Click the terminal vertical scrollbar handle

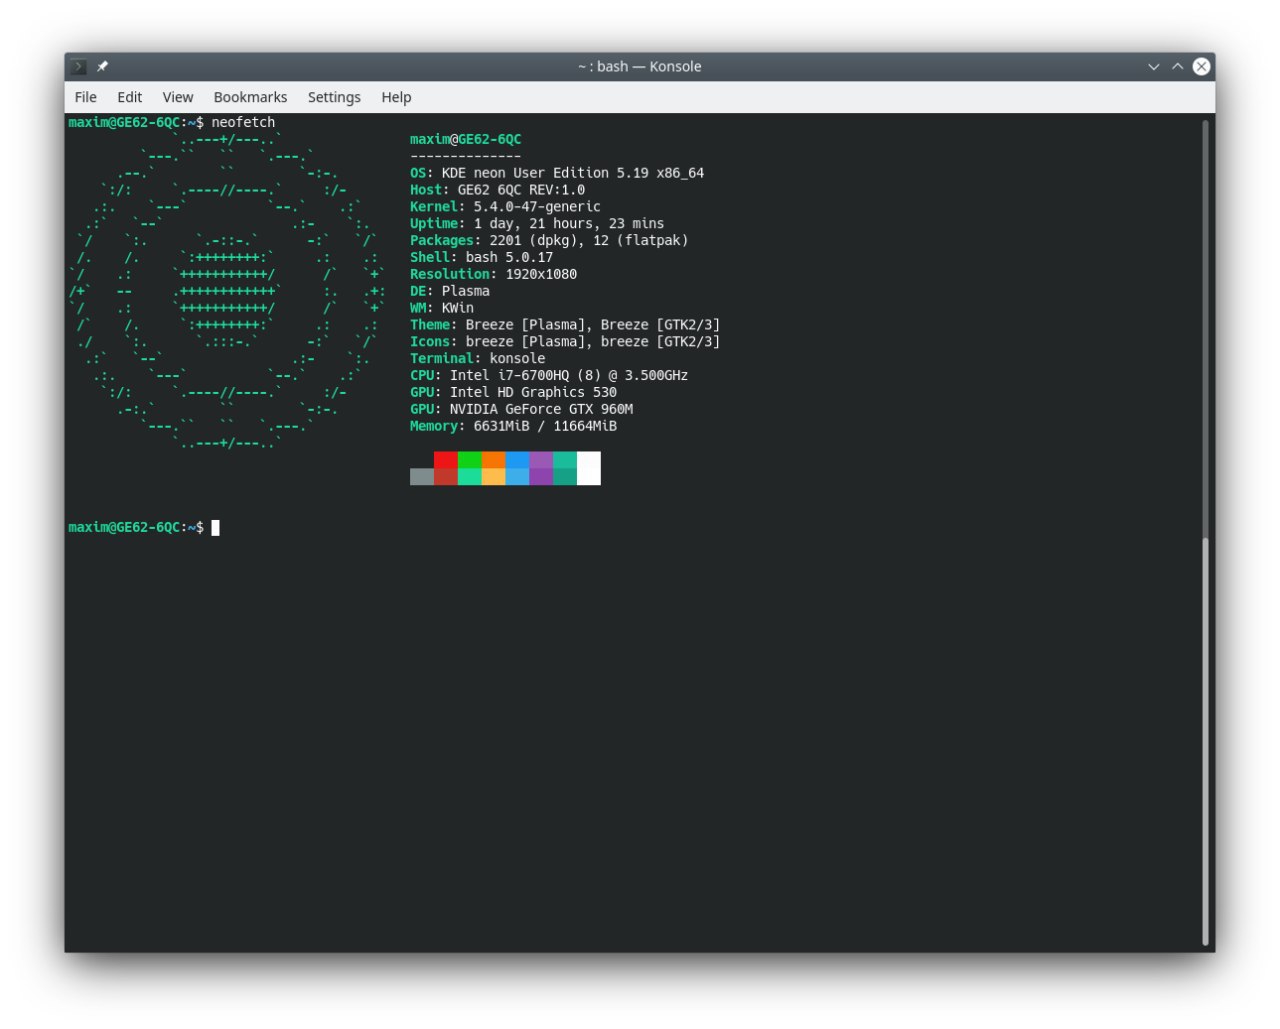tap(1205, 740)
